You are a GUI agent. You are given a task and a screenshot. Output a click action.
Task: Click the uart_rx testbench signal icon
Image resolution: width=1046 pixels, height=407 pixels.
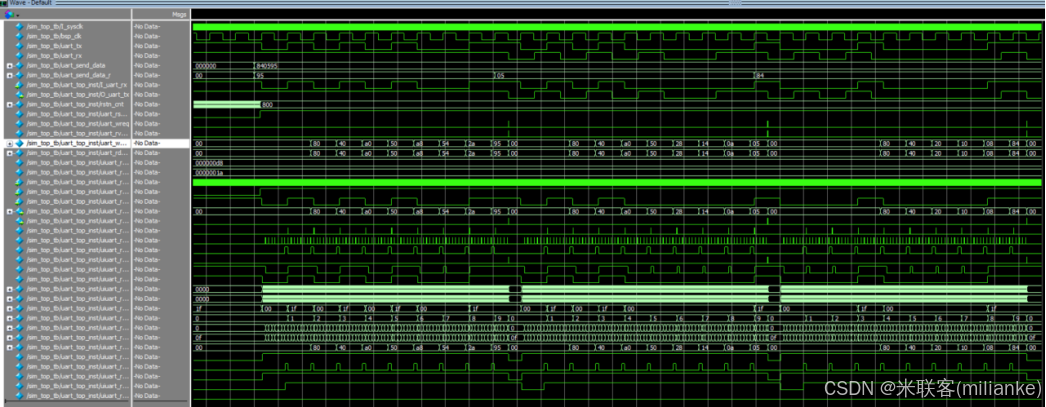pyautogui.click(x=19, y=55)
